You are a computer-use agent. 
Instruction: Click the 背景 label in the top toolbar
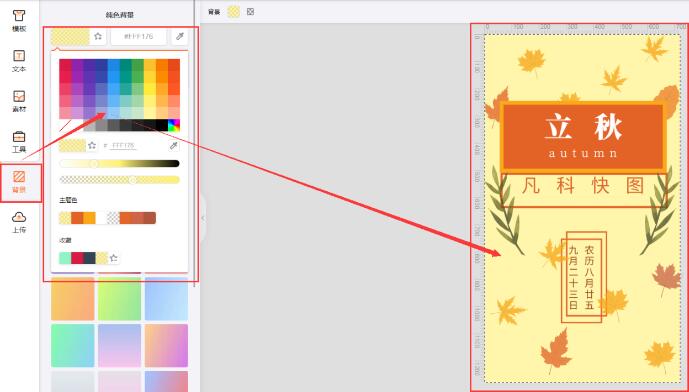[x=214, y=12]
